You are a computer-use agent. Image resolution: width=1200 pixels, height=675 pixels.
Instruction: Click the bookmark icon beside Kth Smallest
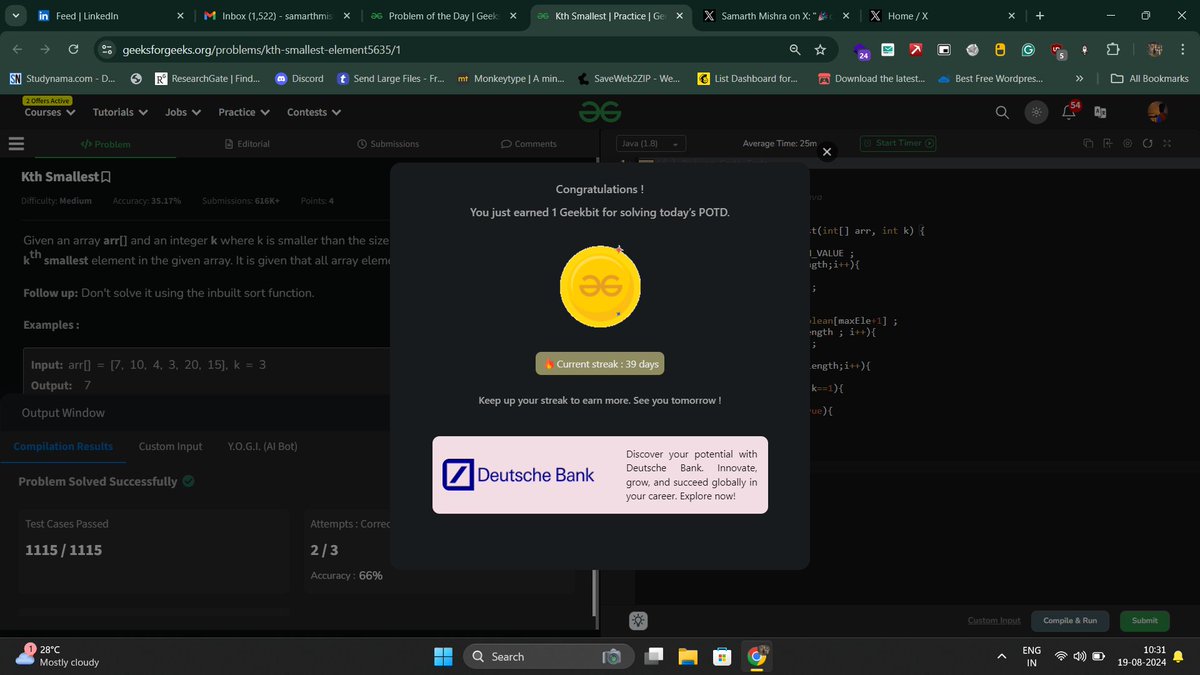pyautogui.click(x=106, y=177)
